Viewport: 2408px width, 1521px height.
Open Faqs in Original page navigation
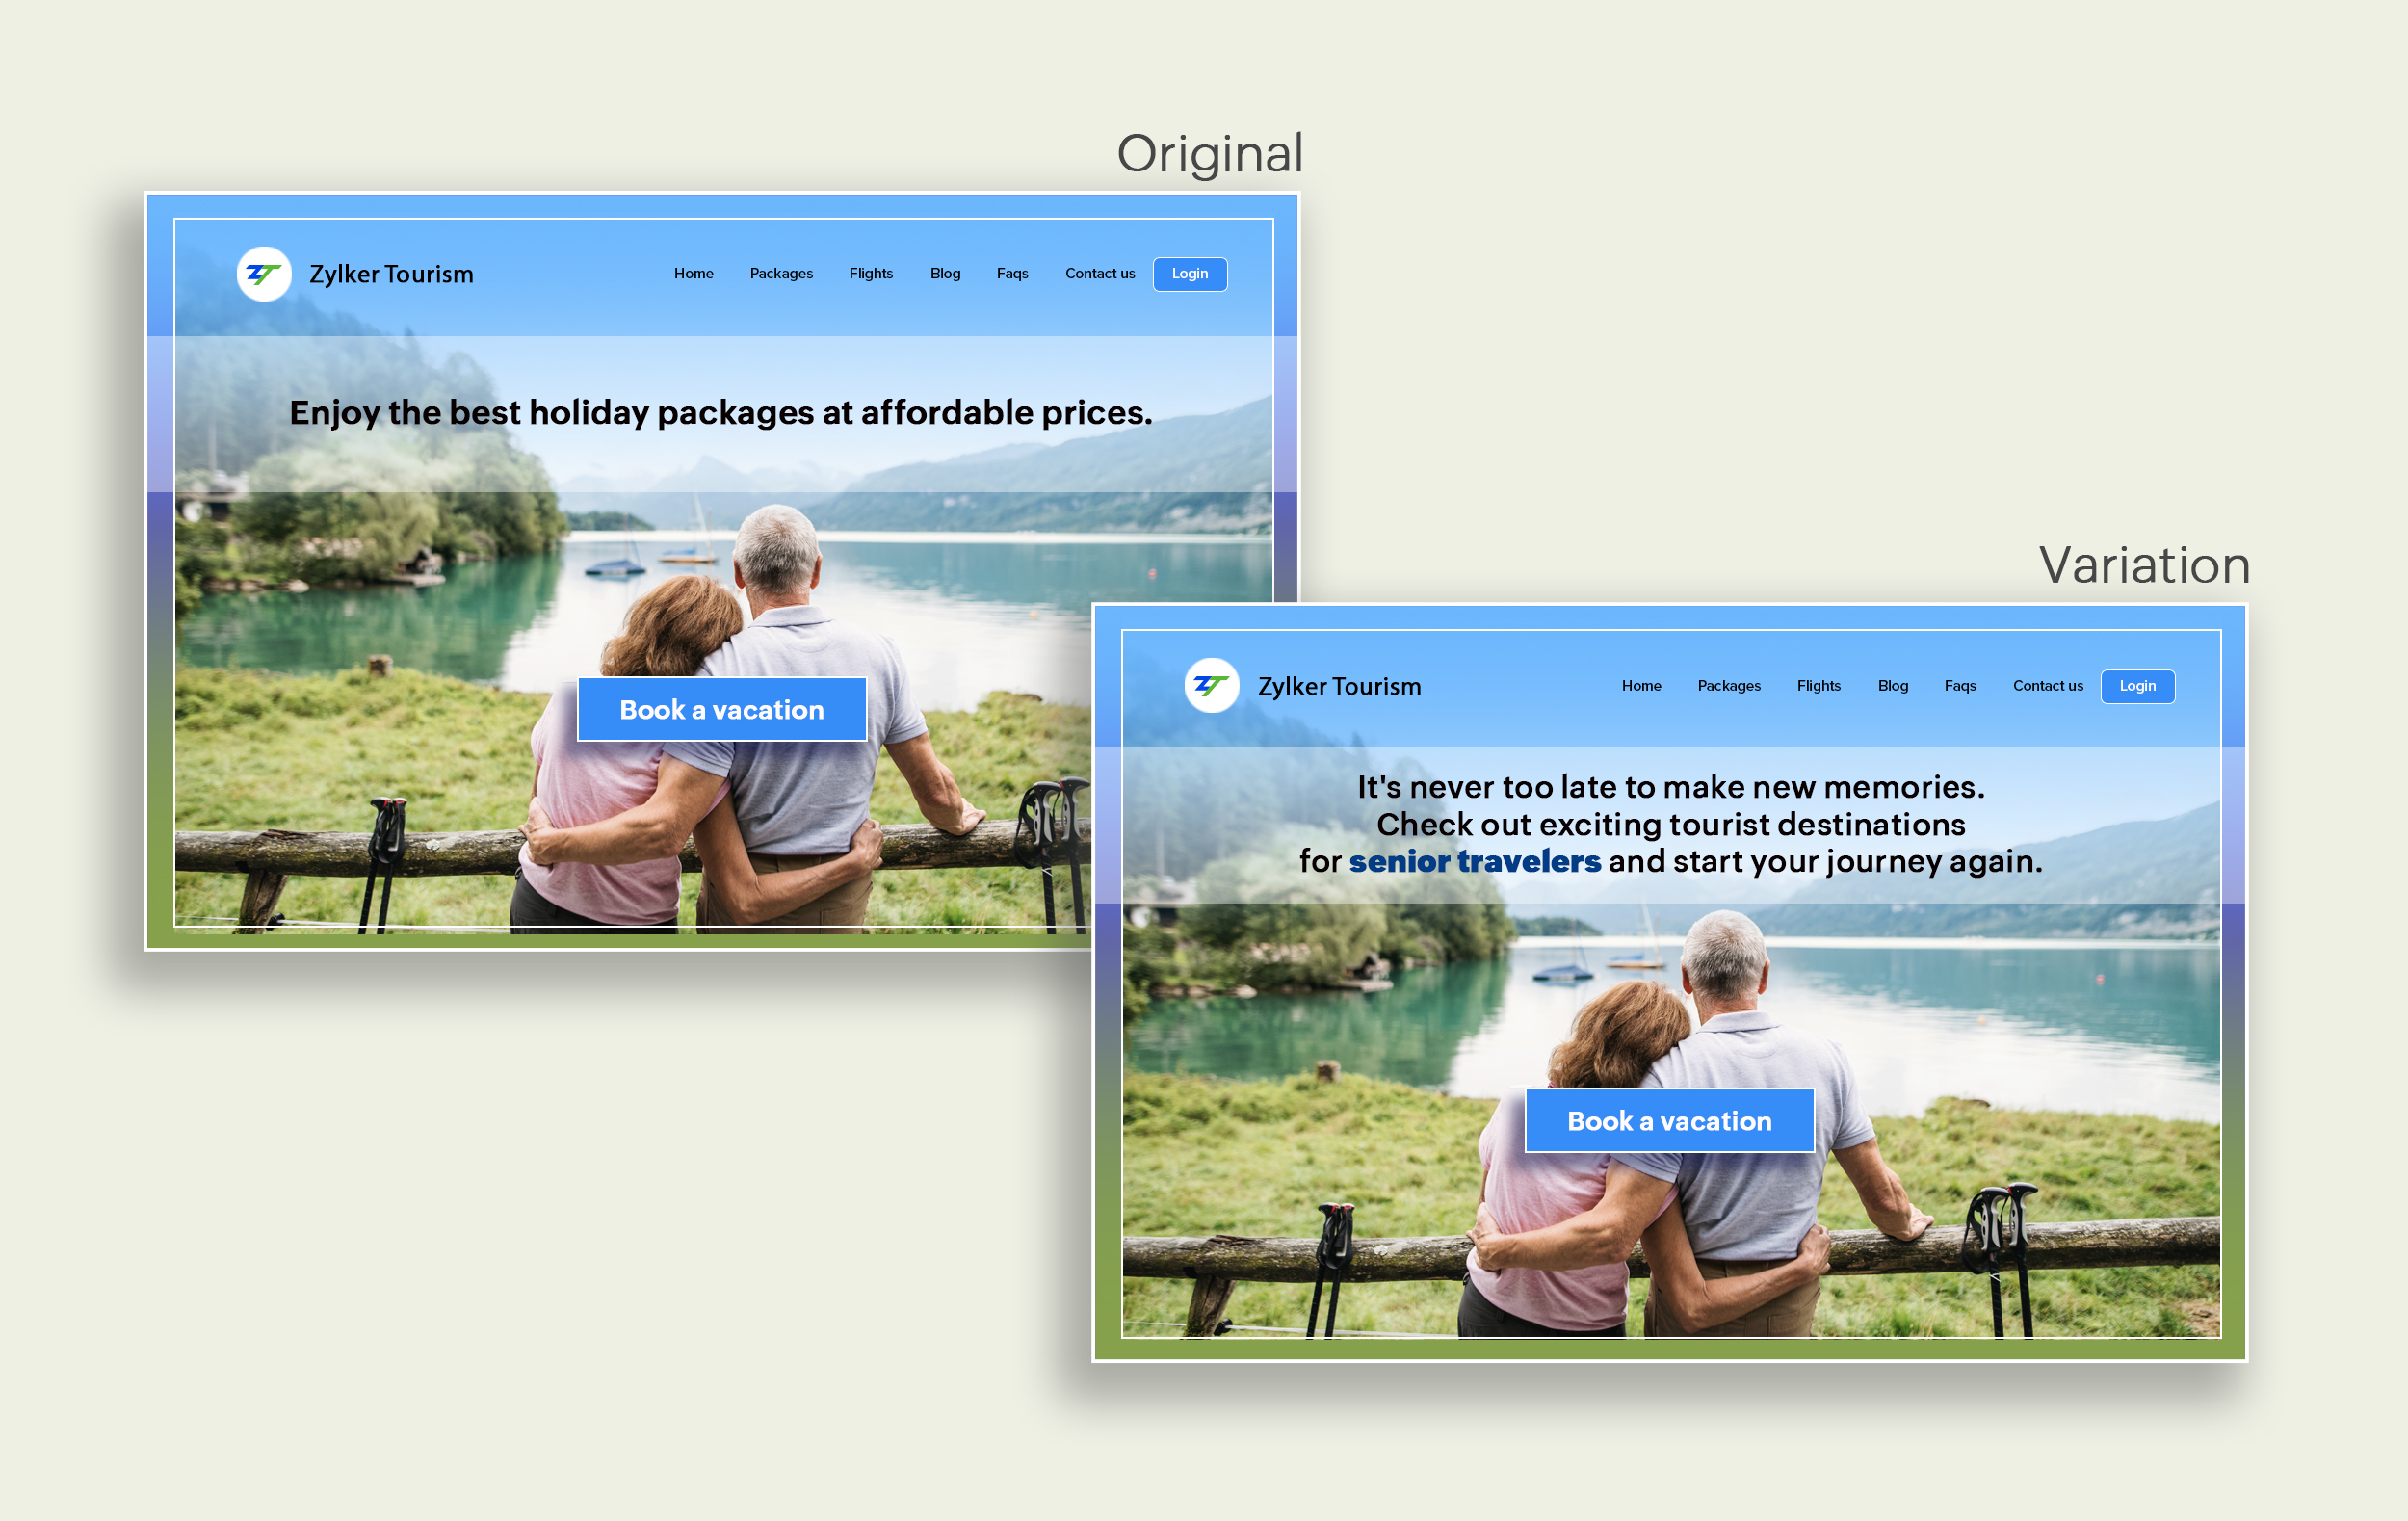1012,274
